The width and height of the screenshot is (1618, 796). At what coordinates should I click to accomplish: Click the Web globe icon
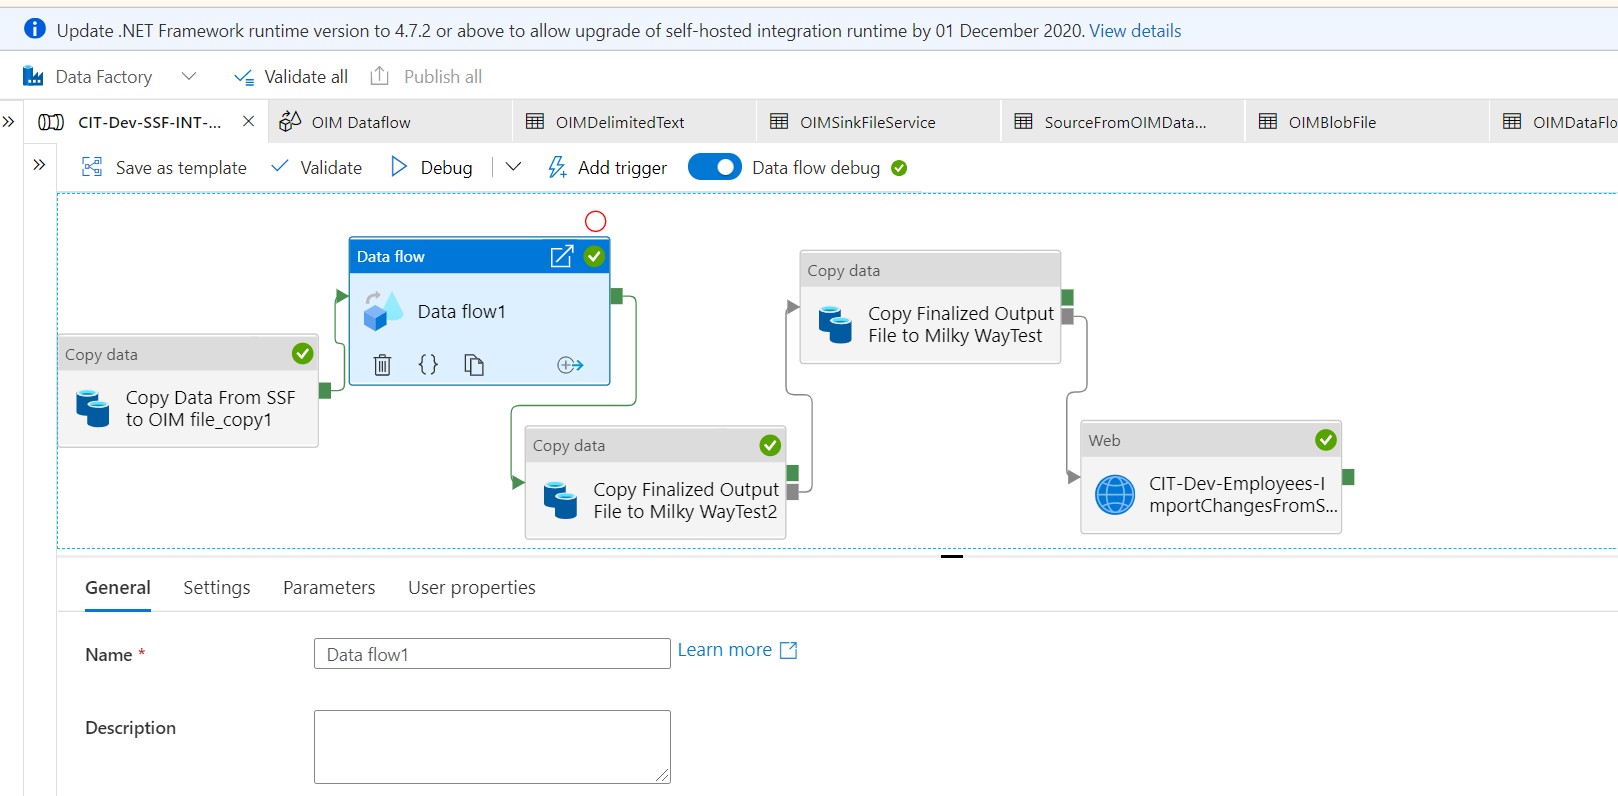point(1115,495)
